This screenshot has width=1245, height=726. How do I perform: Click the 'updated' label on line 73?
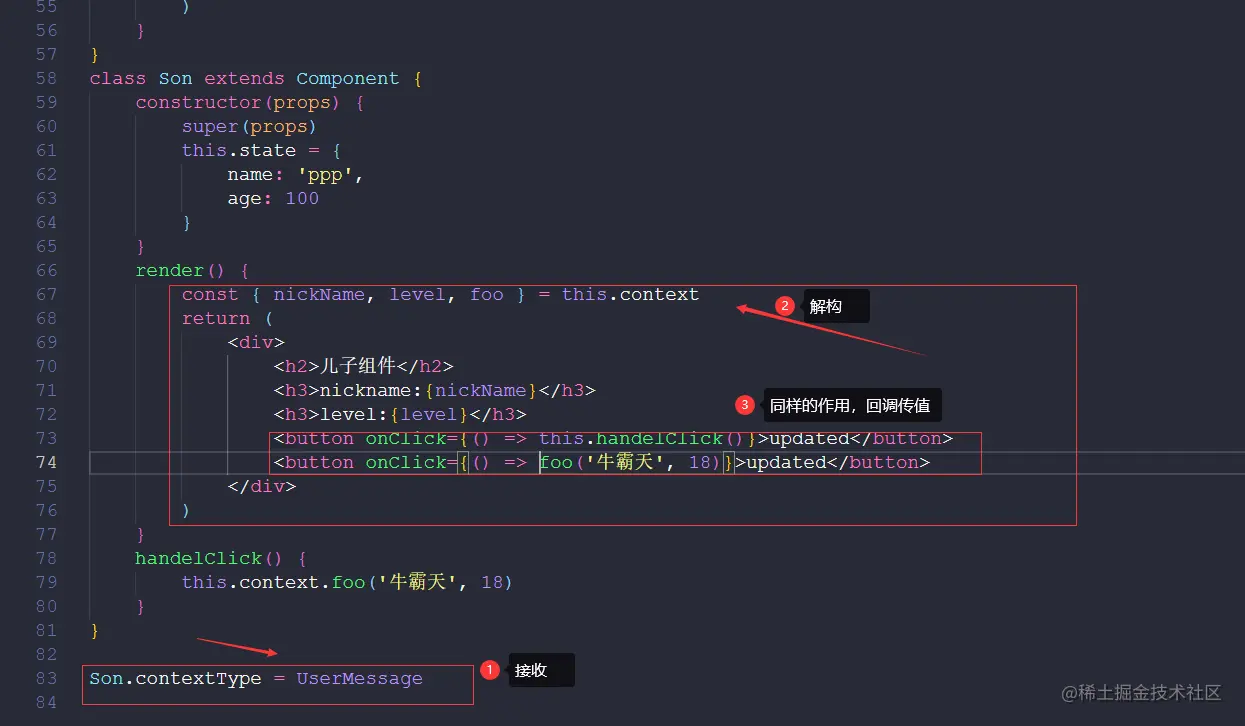point(809,438)
